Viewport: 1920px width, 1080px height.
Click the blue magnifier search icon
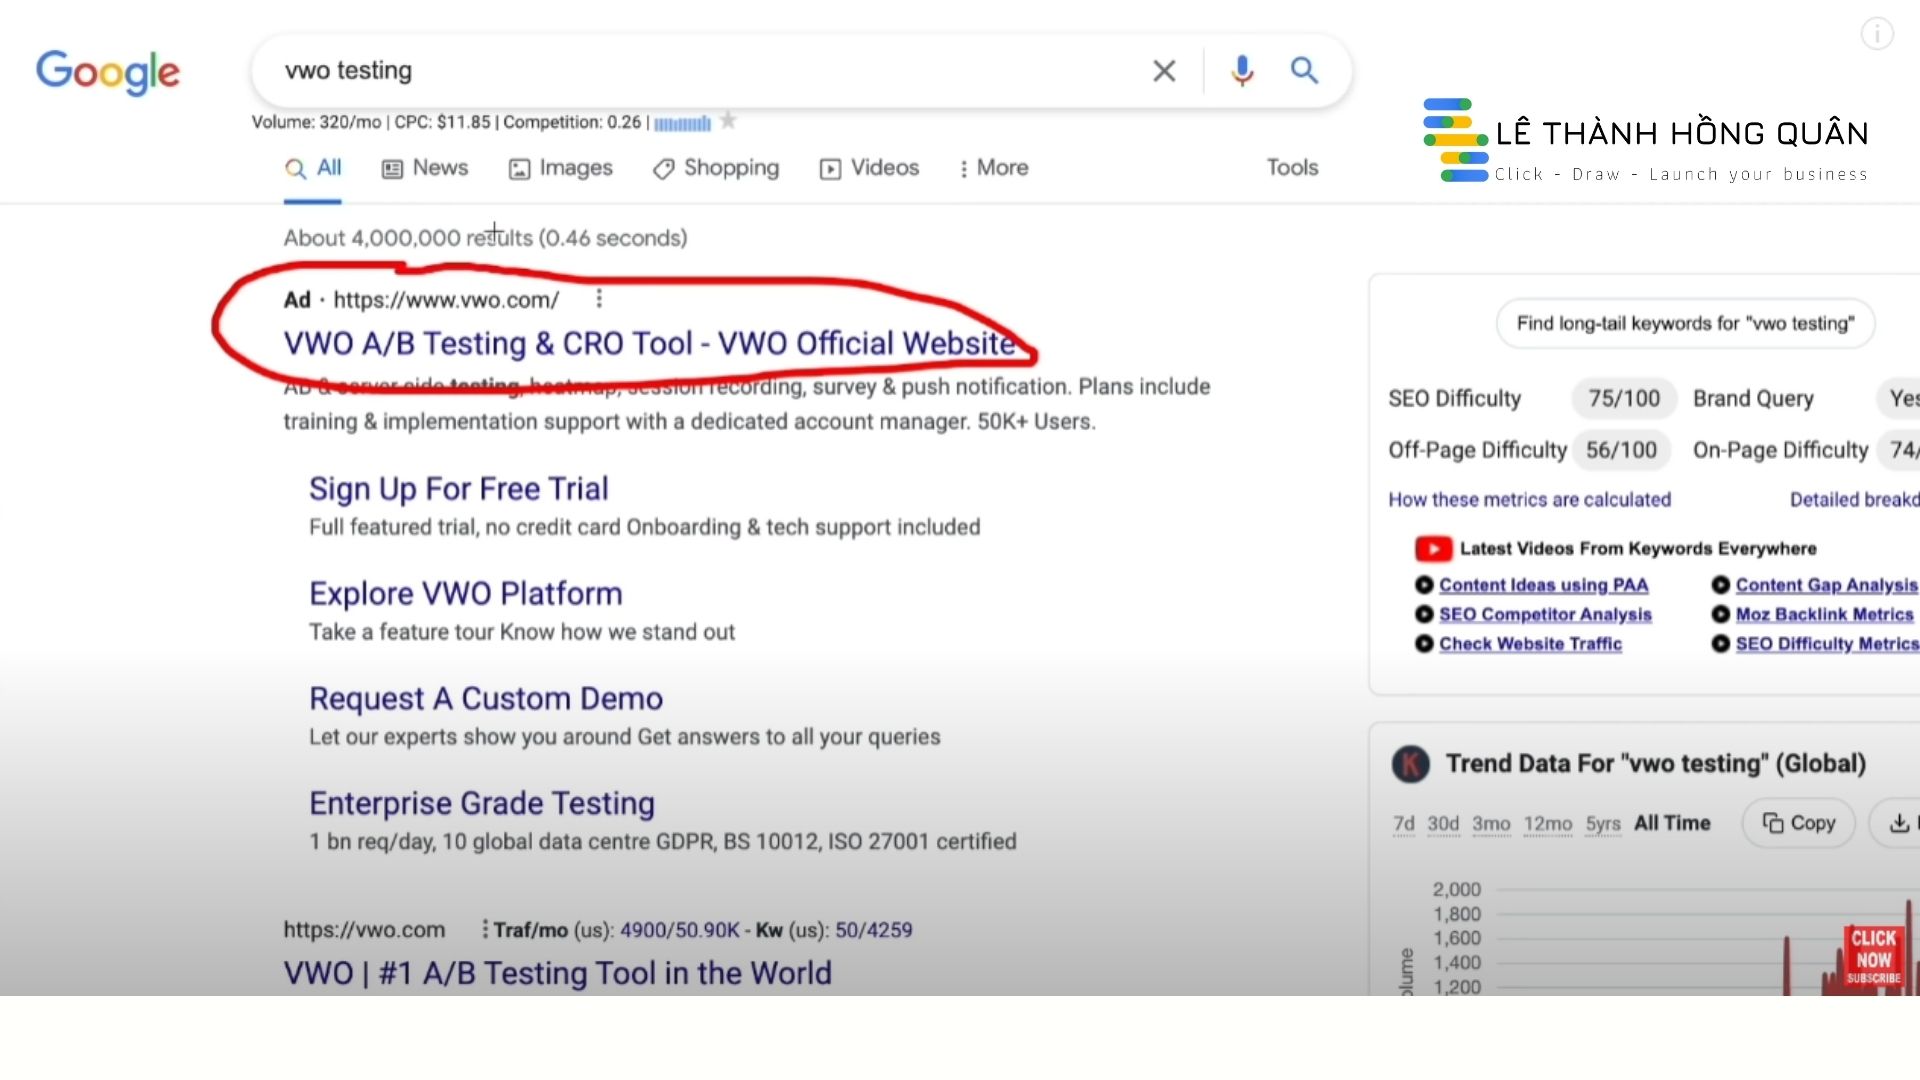(x=1304, y=70)
